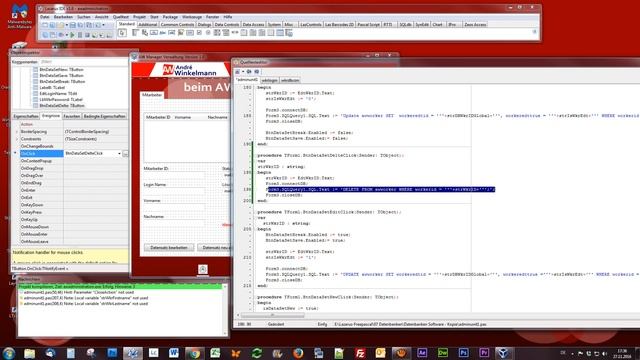Viewport: 640px width, 360px height.
Task: Click the Step Into debugger icon
Action: [94, 35]
